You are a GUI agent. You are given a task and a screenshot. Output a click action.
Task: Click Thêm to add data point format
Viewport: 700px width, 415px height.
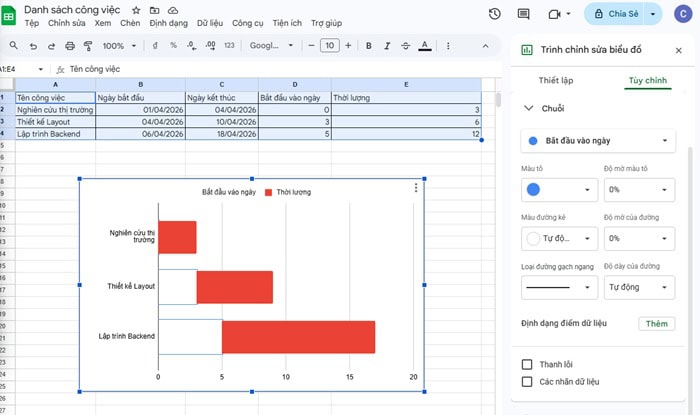click(x=656, y=324)
